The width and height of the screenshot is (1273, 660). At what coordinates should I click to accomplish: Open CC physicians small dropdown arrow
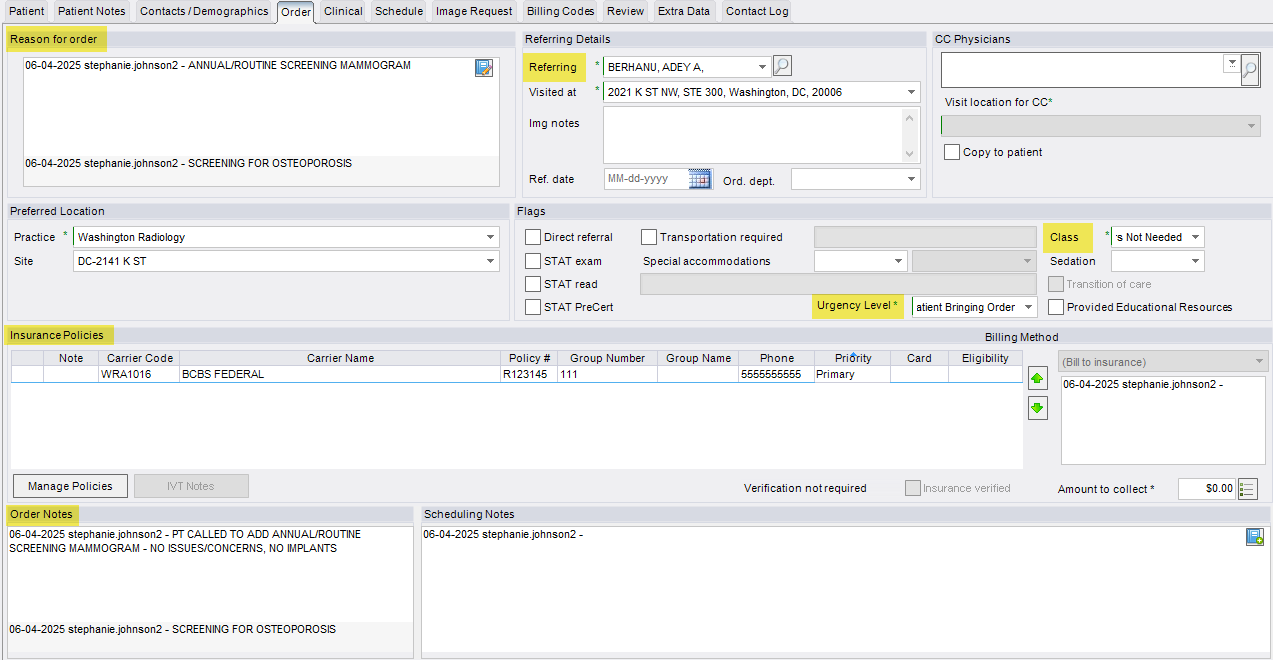[x=1231, y=62]
